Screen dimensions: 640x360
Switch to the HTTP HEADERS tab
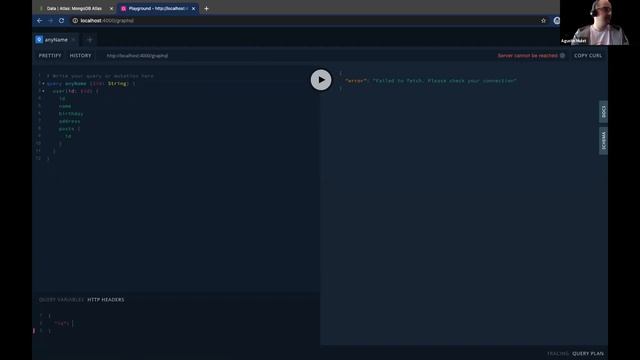point(106,300)
